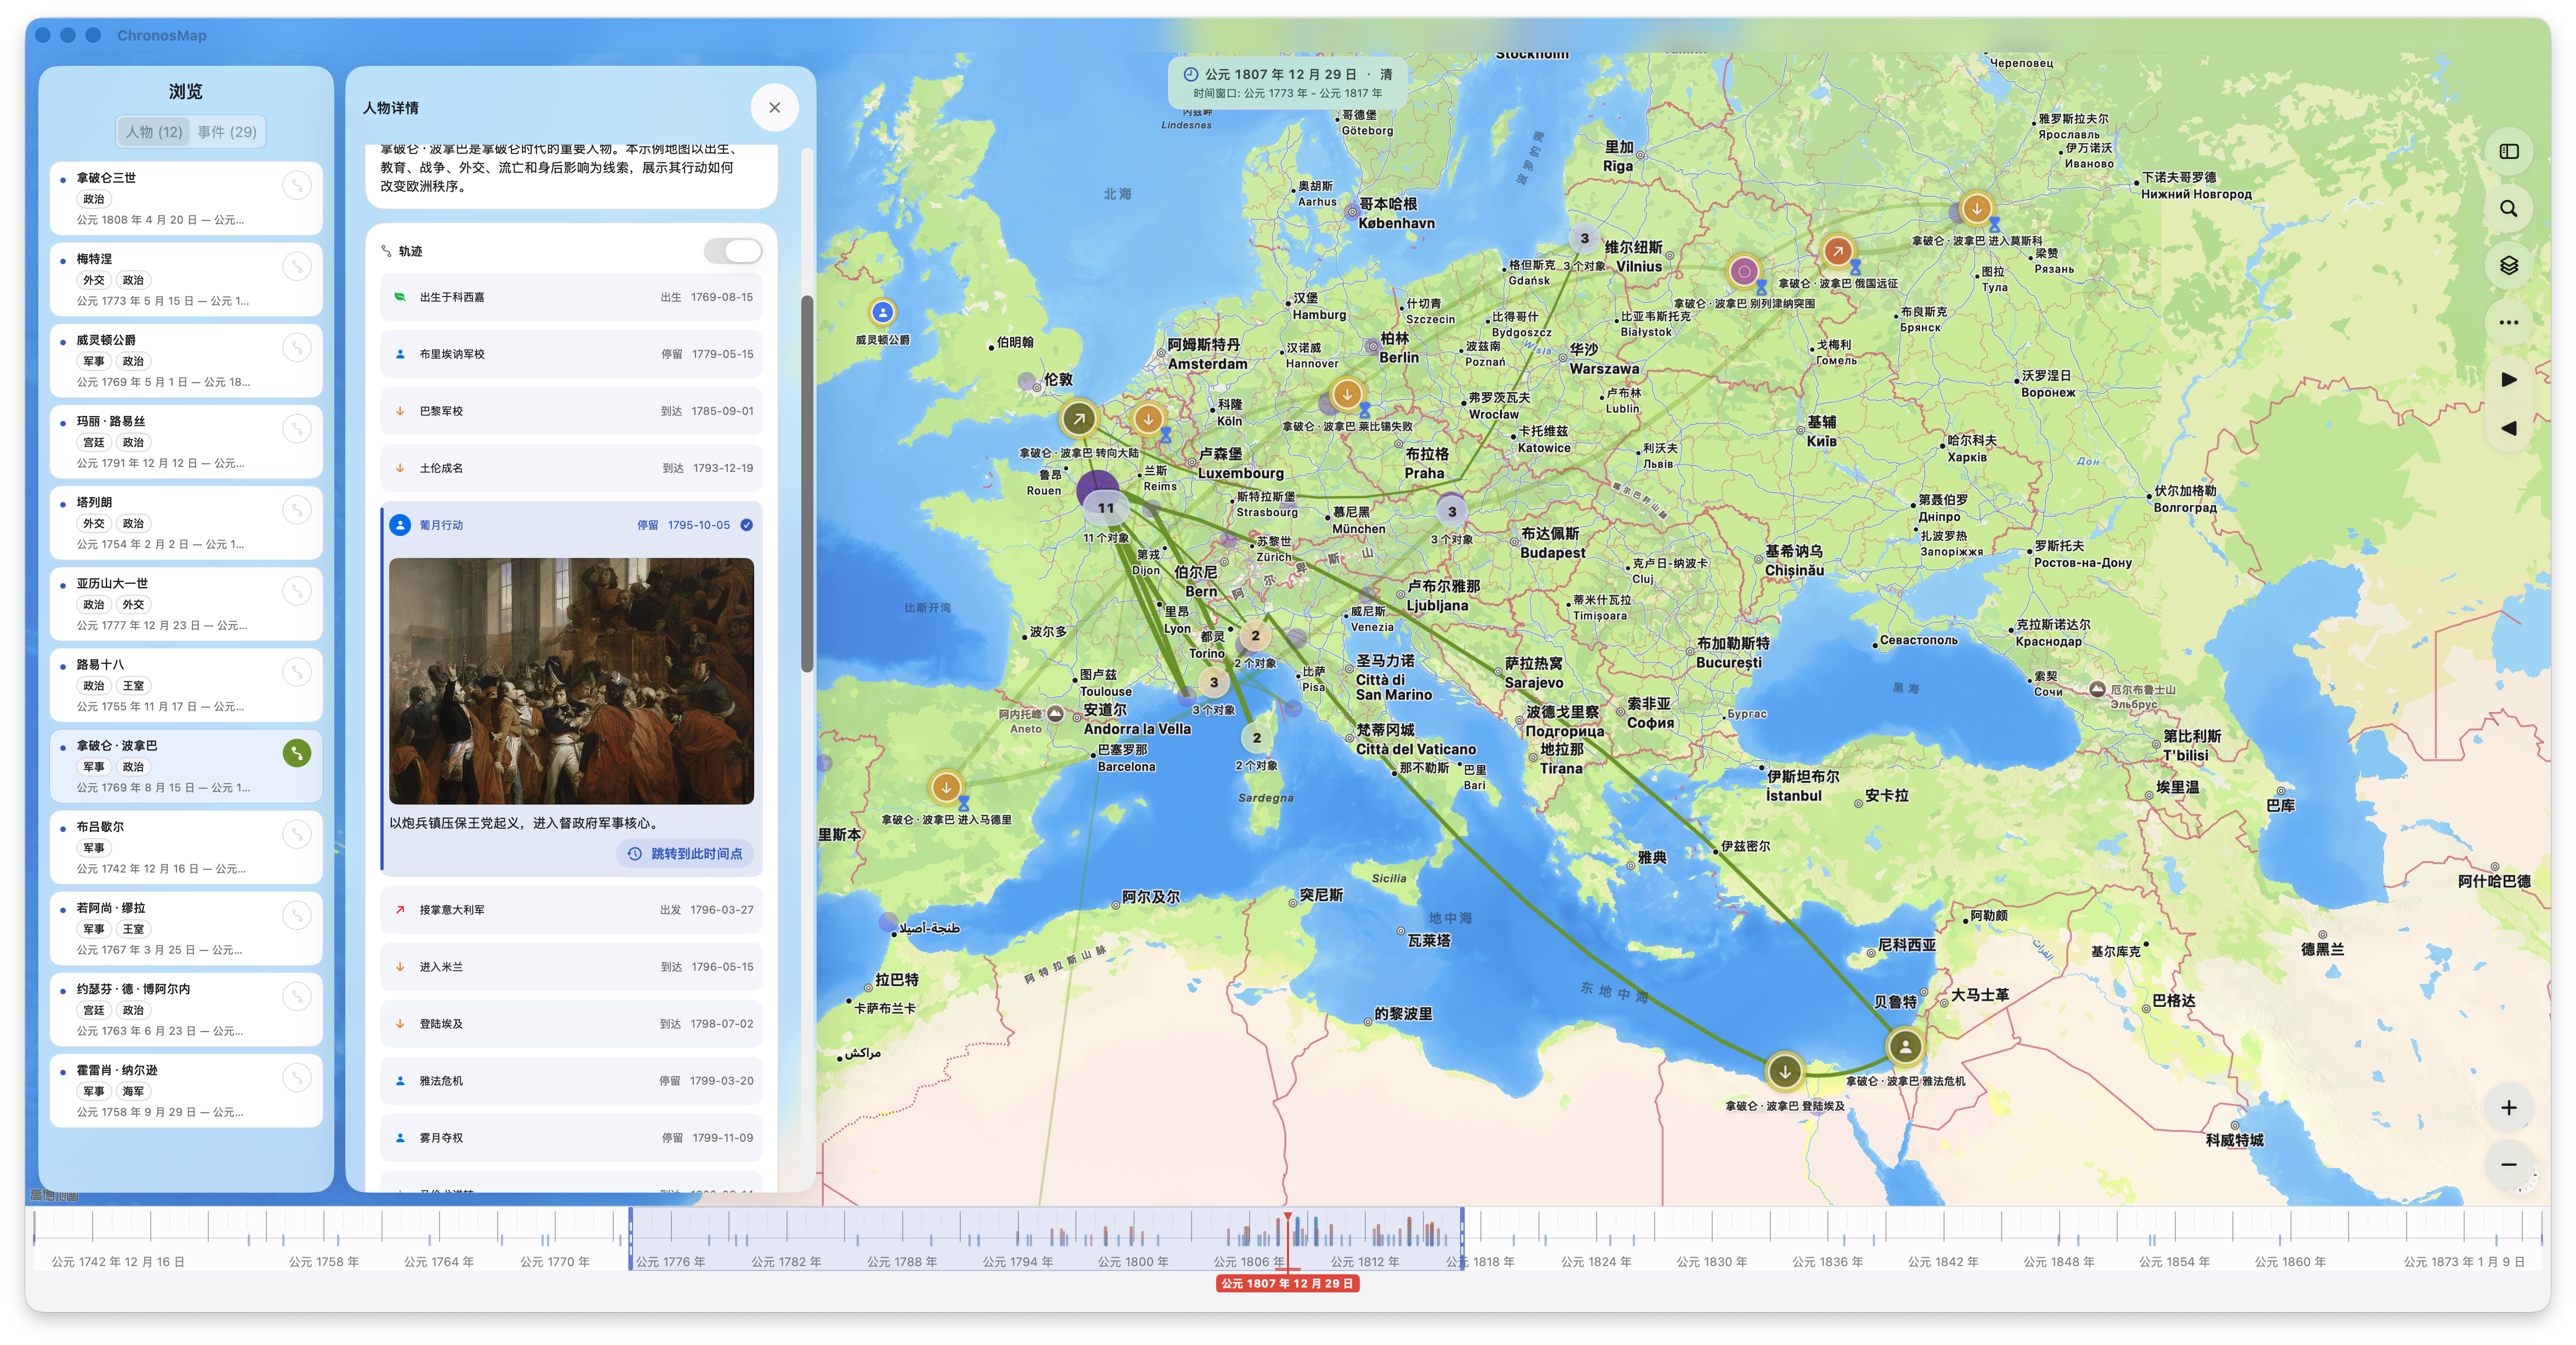Select 巴黎军校 trajectory entry
The height and width of the screenshot is (1345, 2576).
pyautogui.click(x=571, y=411)
